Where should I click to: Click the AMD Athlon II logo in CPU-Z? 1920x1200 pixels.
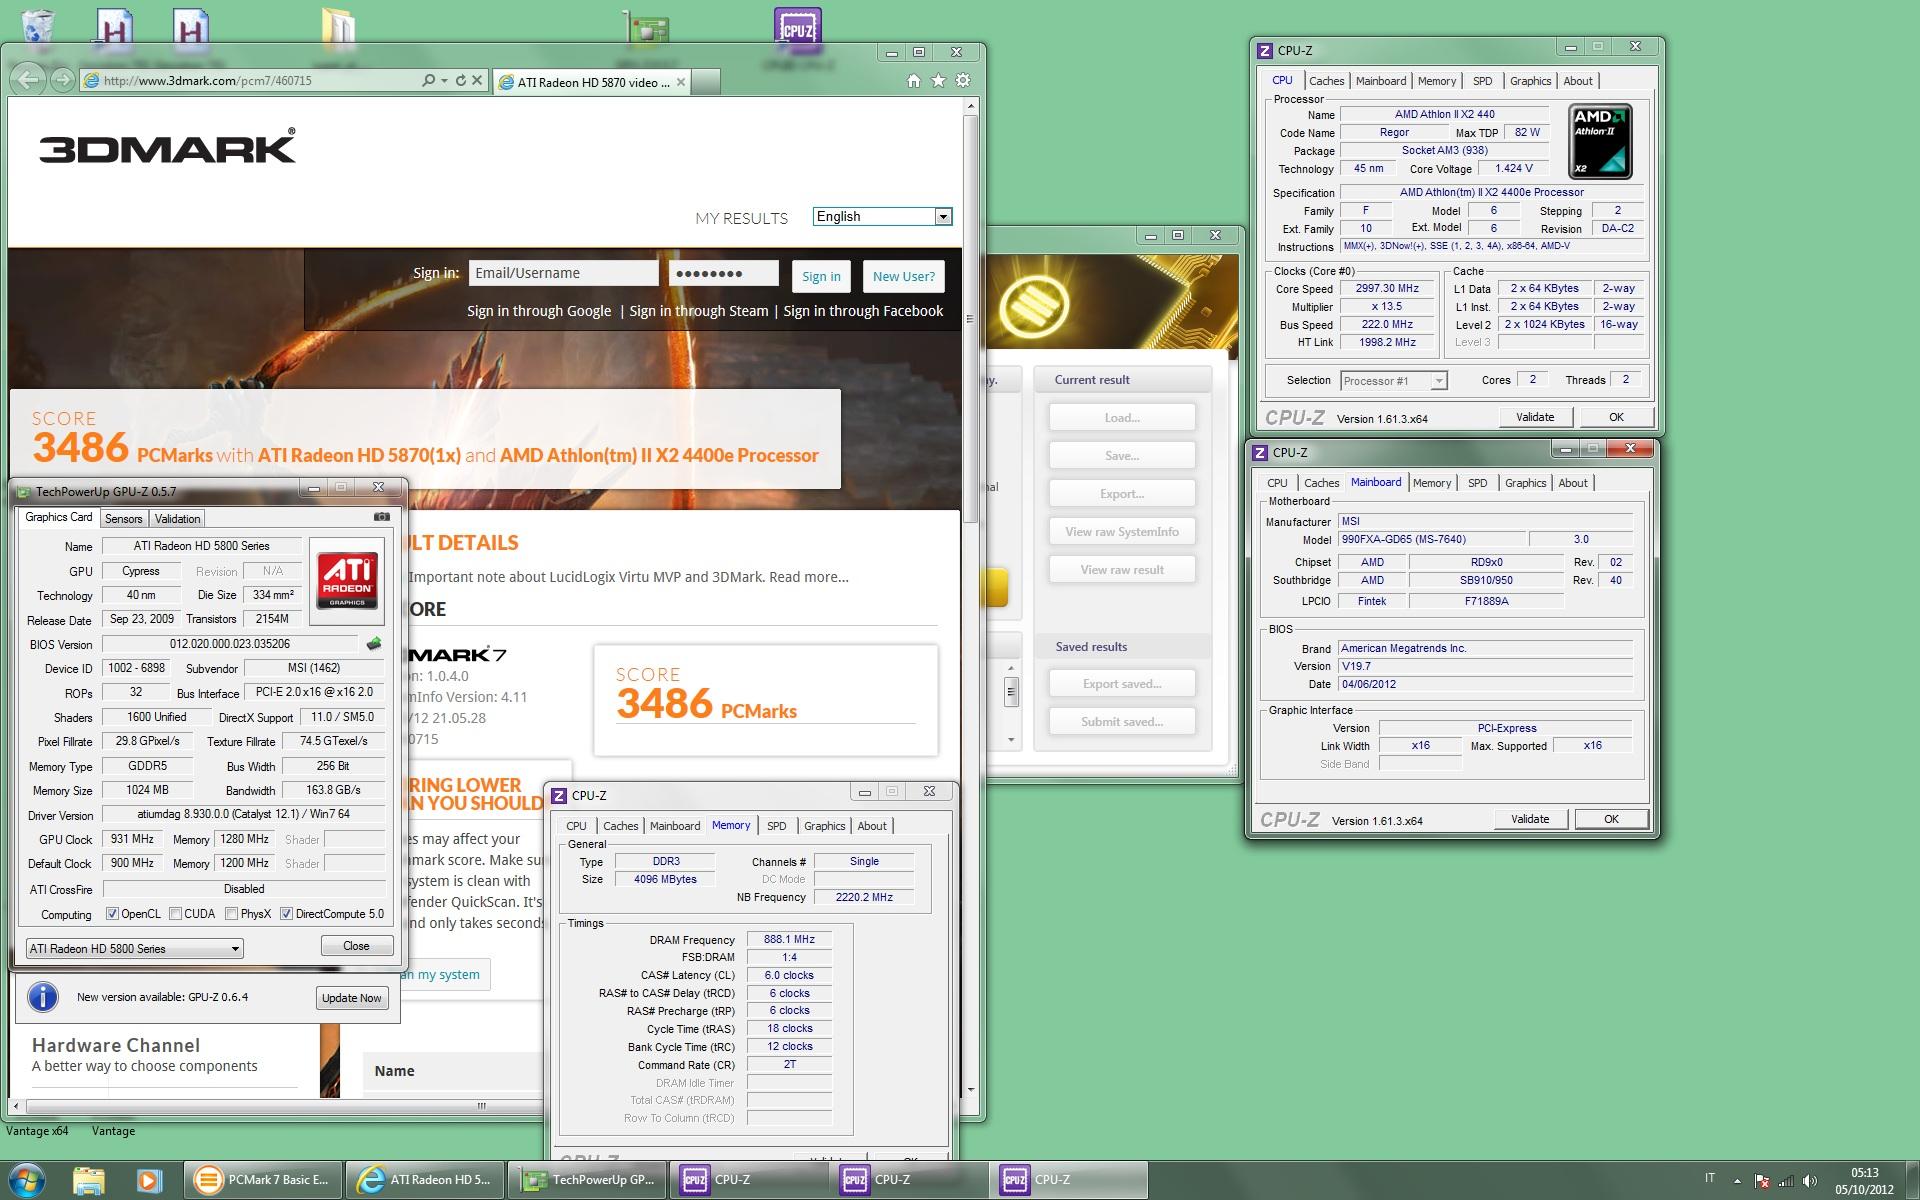1600,141
